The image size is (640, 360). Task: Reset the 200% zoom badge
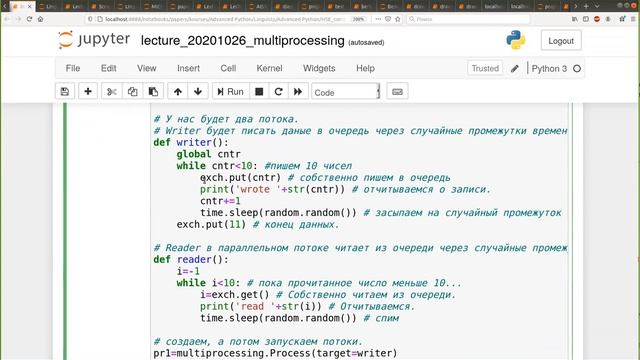click(x=358, y=19)
